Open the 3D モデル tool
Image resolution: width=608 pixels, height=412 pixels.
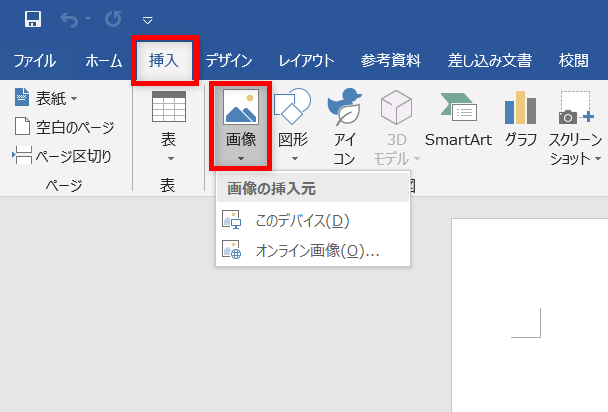point(397,125)
